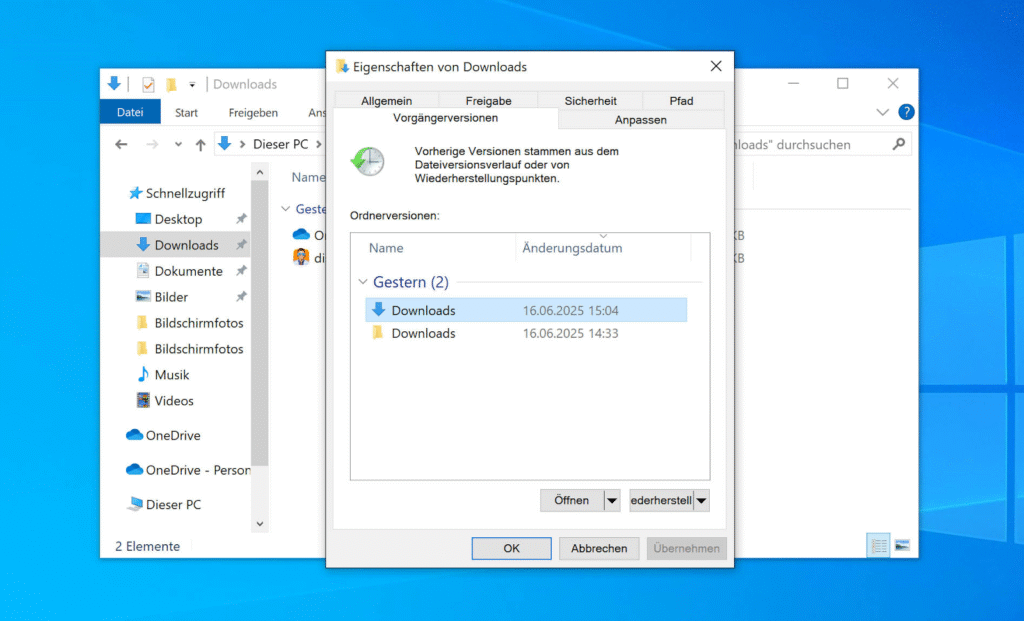1024x621 pixels.
Task: Switch to large icons view icon
Action: (902, 545)
